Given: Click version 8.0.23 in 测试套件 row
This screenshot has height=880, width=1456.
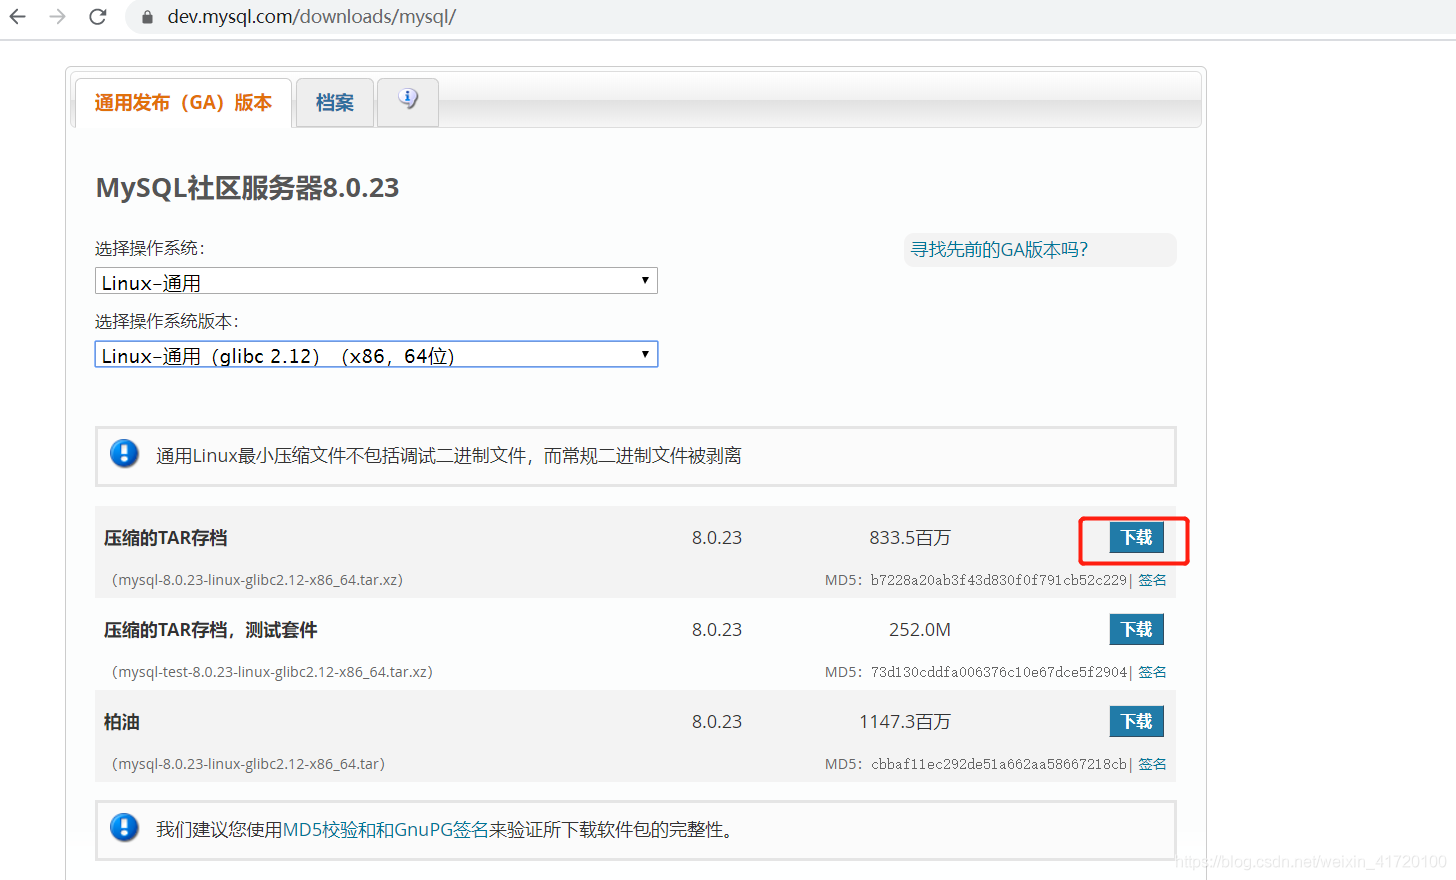Looking at the screenshot, I should (x=717, y=630).
